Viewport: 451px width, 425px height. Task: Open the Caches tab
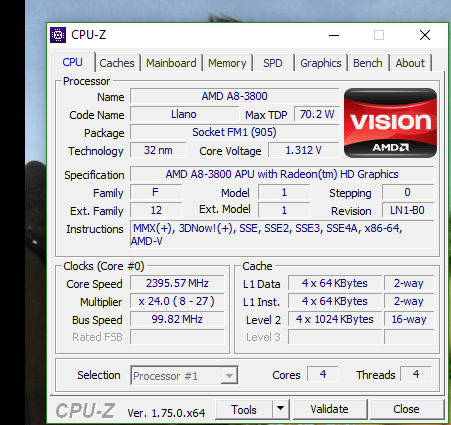(x=117, y=63)
